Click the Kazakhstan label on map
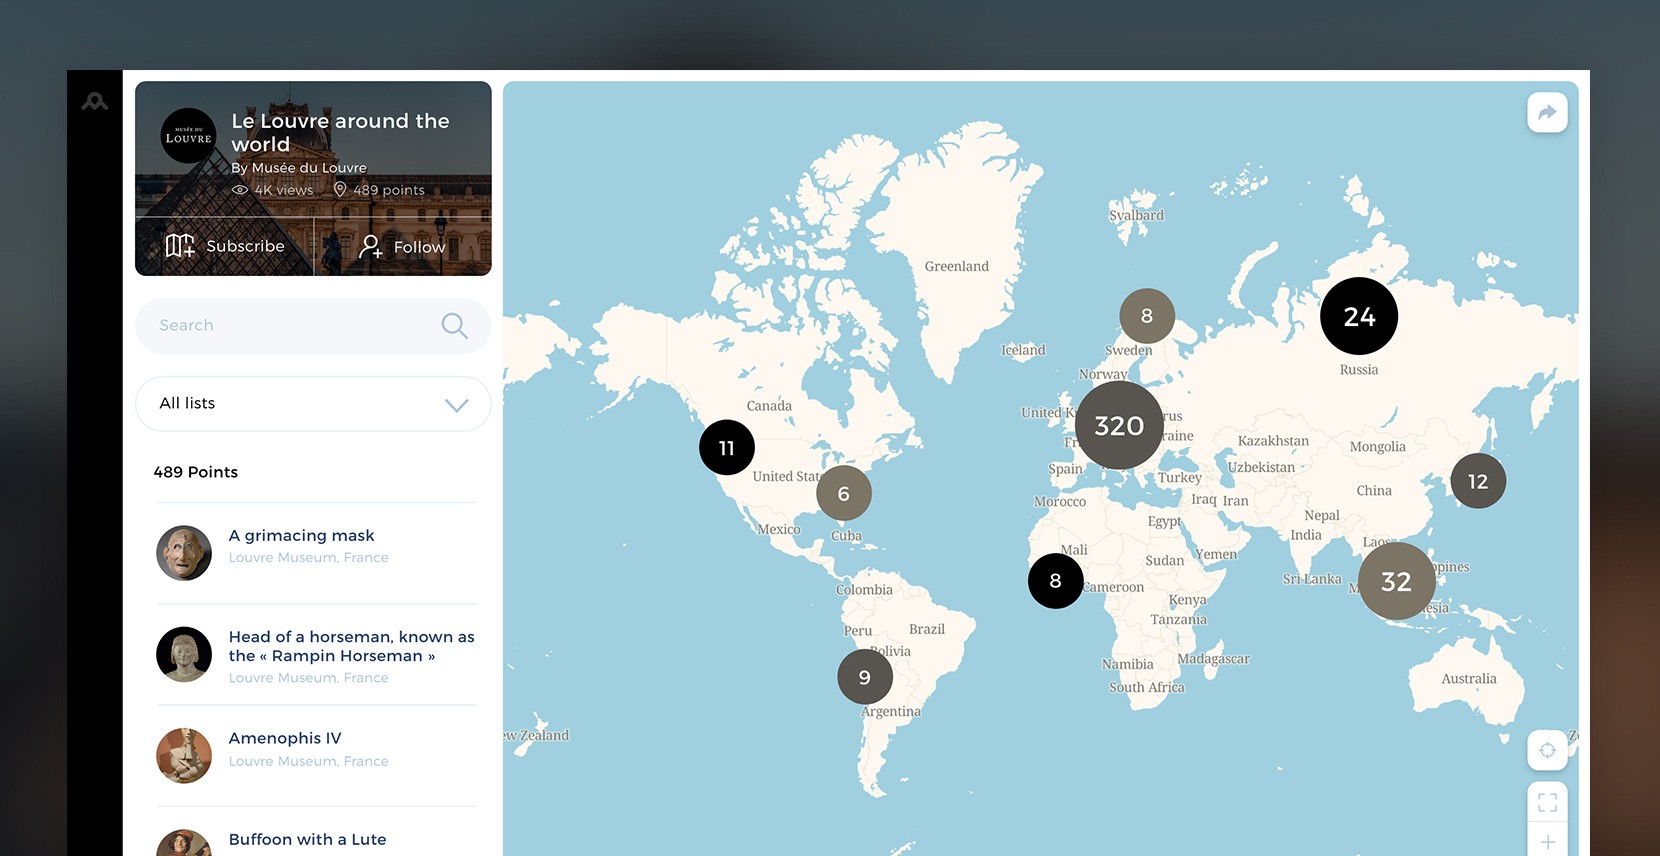Viewport: 1660px width, 856px height. (x=1273, y=441)
